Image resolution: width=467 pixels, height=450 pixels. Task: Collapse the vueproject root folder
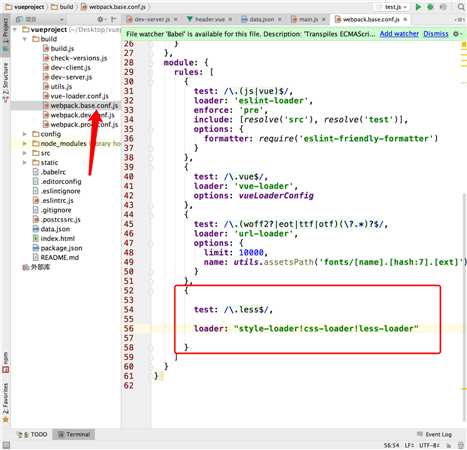(x=15, y=30)
